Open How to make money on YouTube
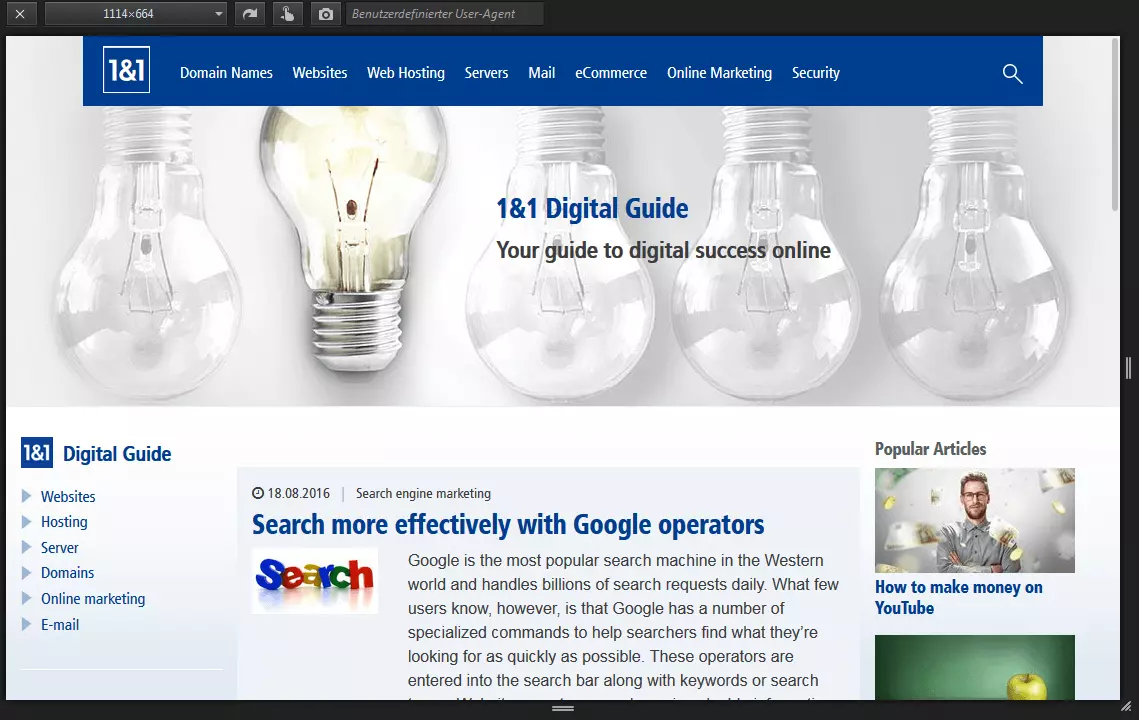The image size is (1139, 720). pyautogui.click(x=958, y=597)
